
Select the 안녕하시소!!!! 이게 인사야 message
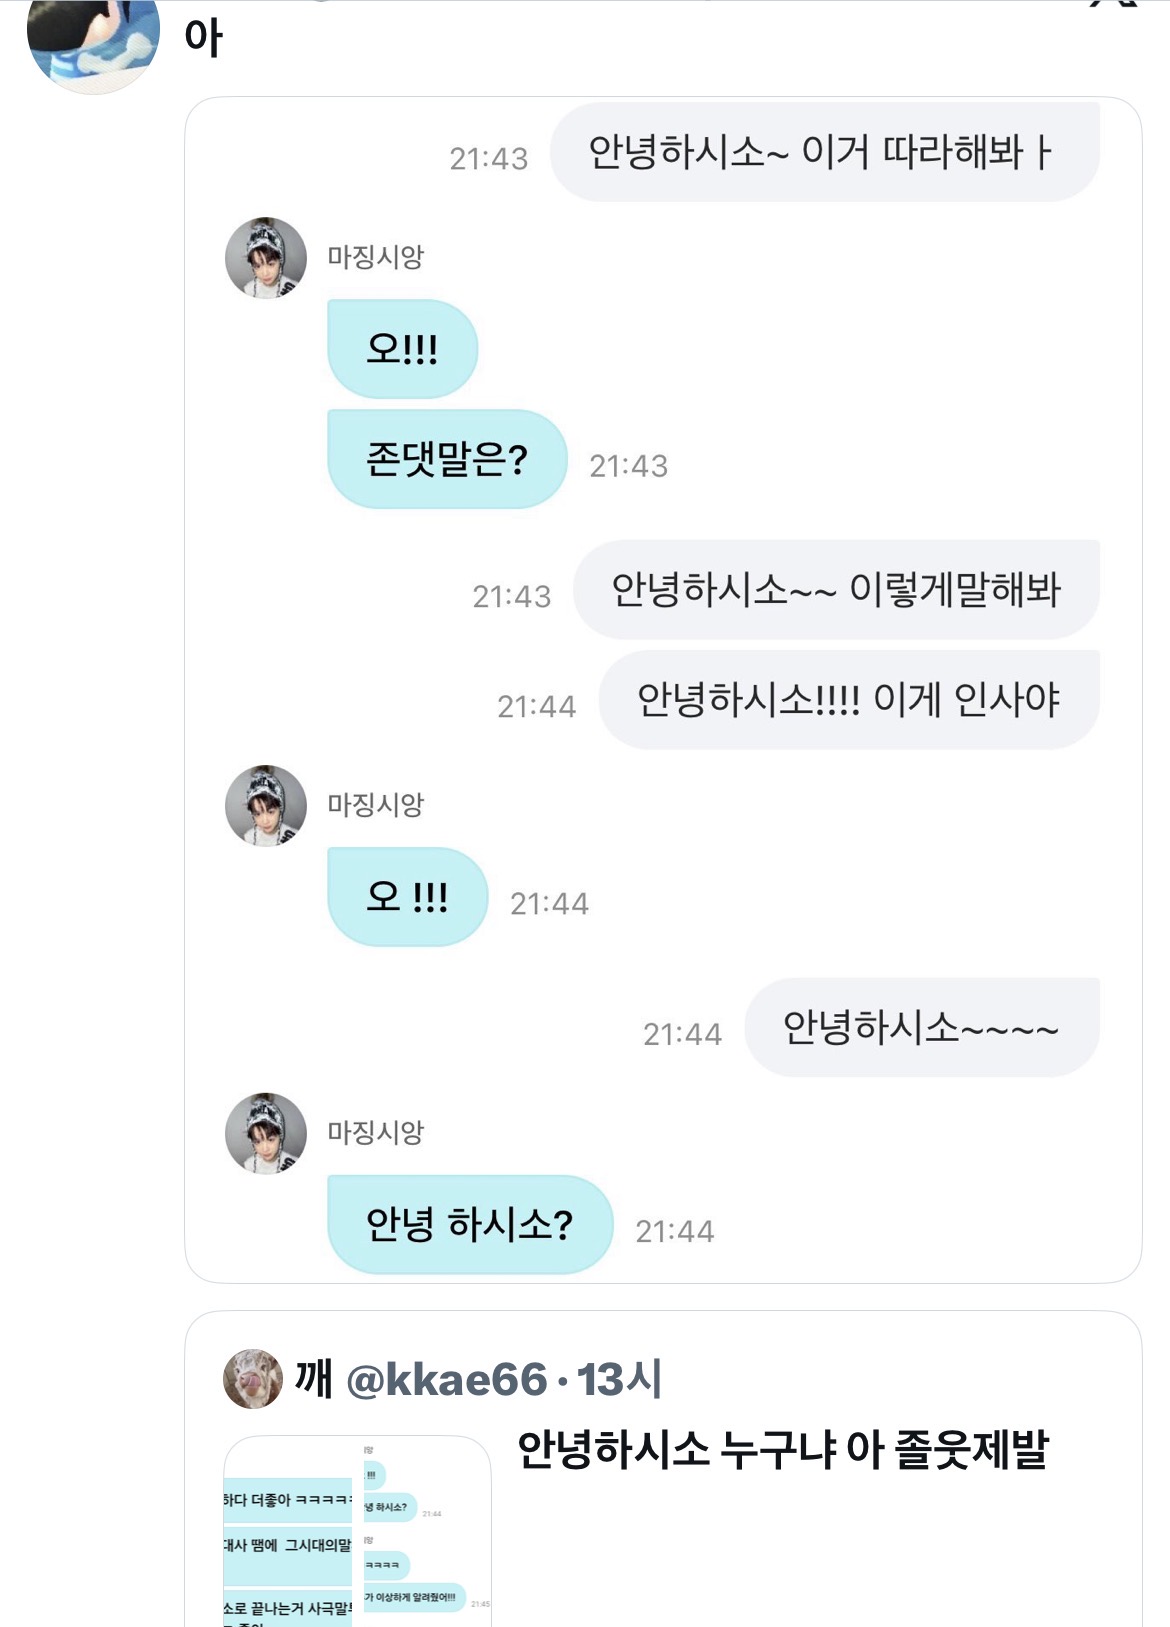pyautogui.click(x=848, y=700)
